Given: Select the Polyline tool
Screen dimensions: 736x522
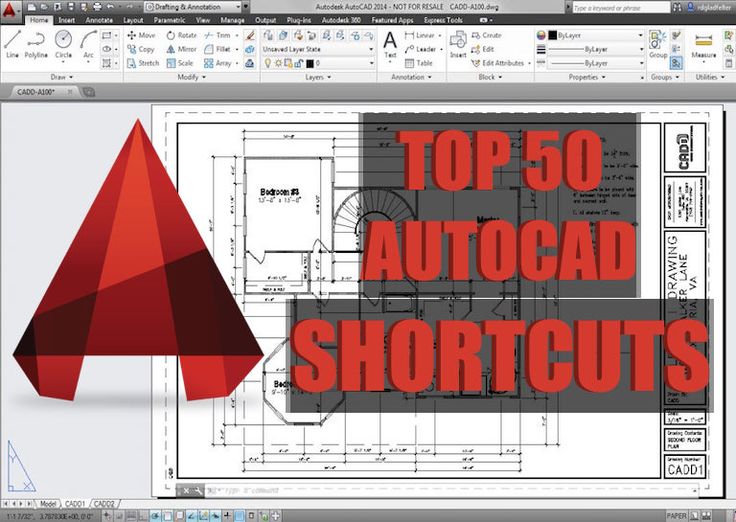Looking at the screenshot, I should [36, 45].
